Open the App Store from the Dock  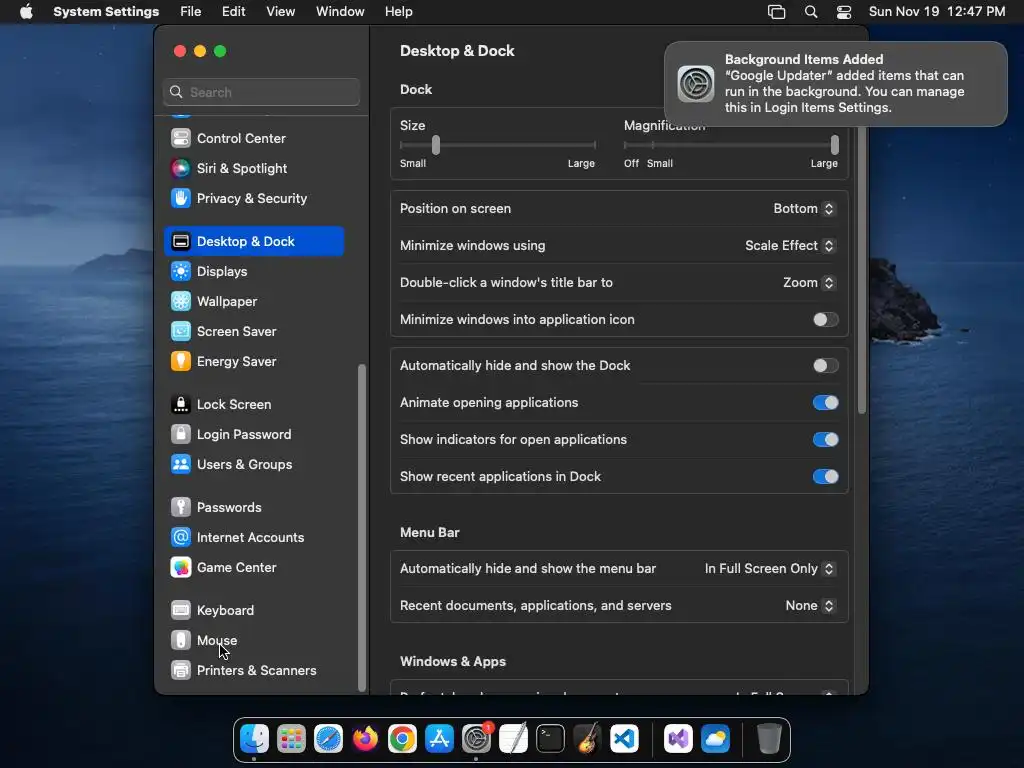439,739
